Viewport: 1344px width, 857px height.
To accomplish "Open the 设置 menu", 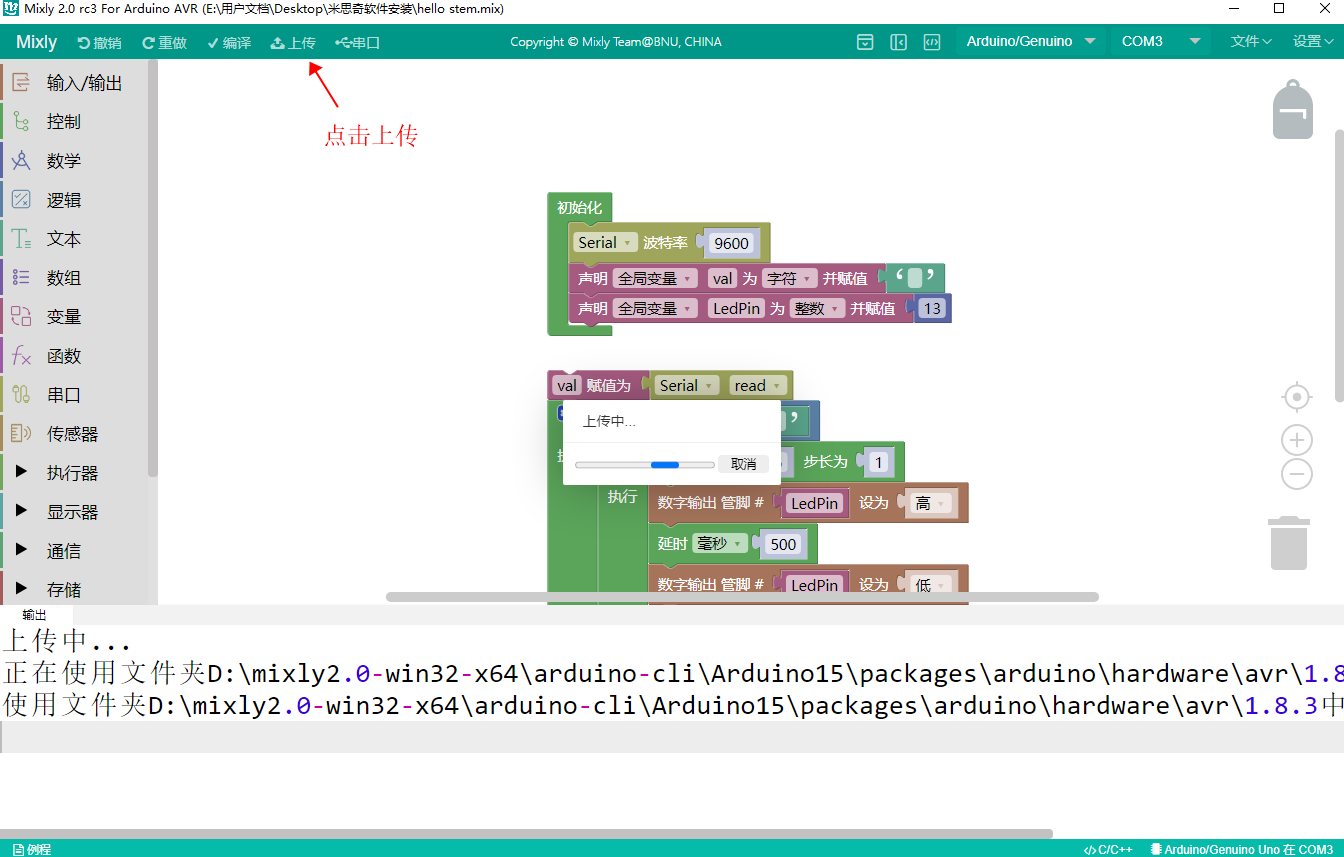I will point(1312,42).
